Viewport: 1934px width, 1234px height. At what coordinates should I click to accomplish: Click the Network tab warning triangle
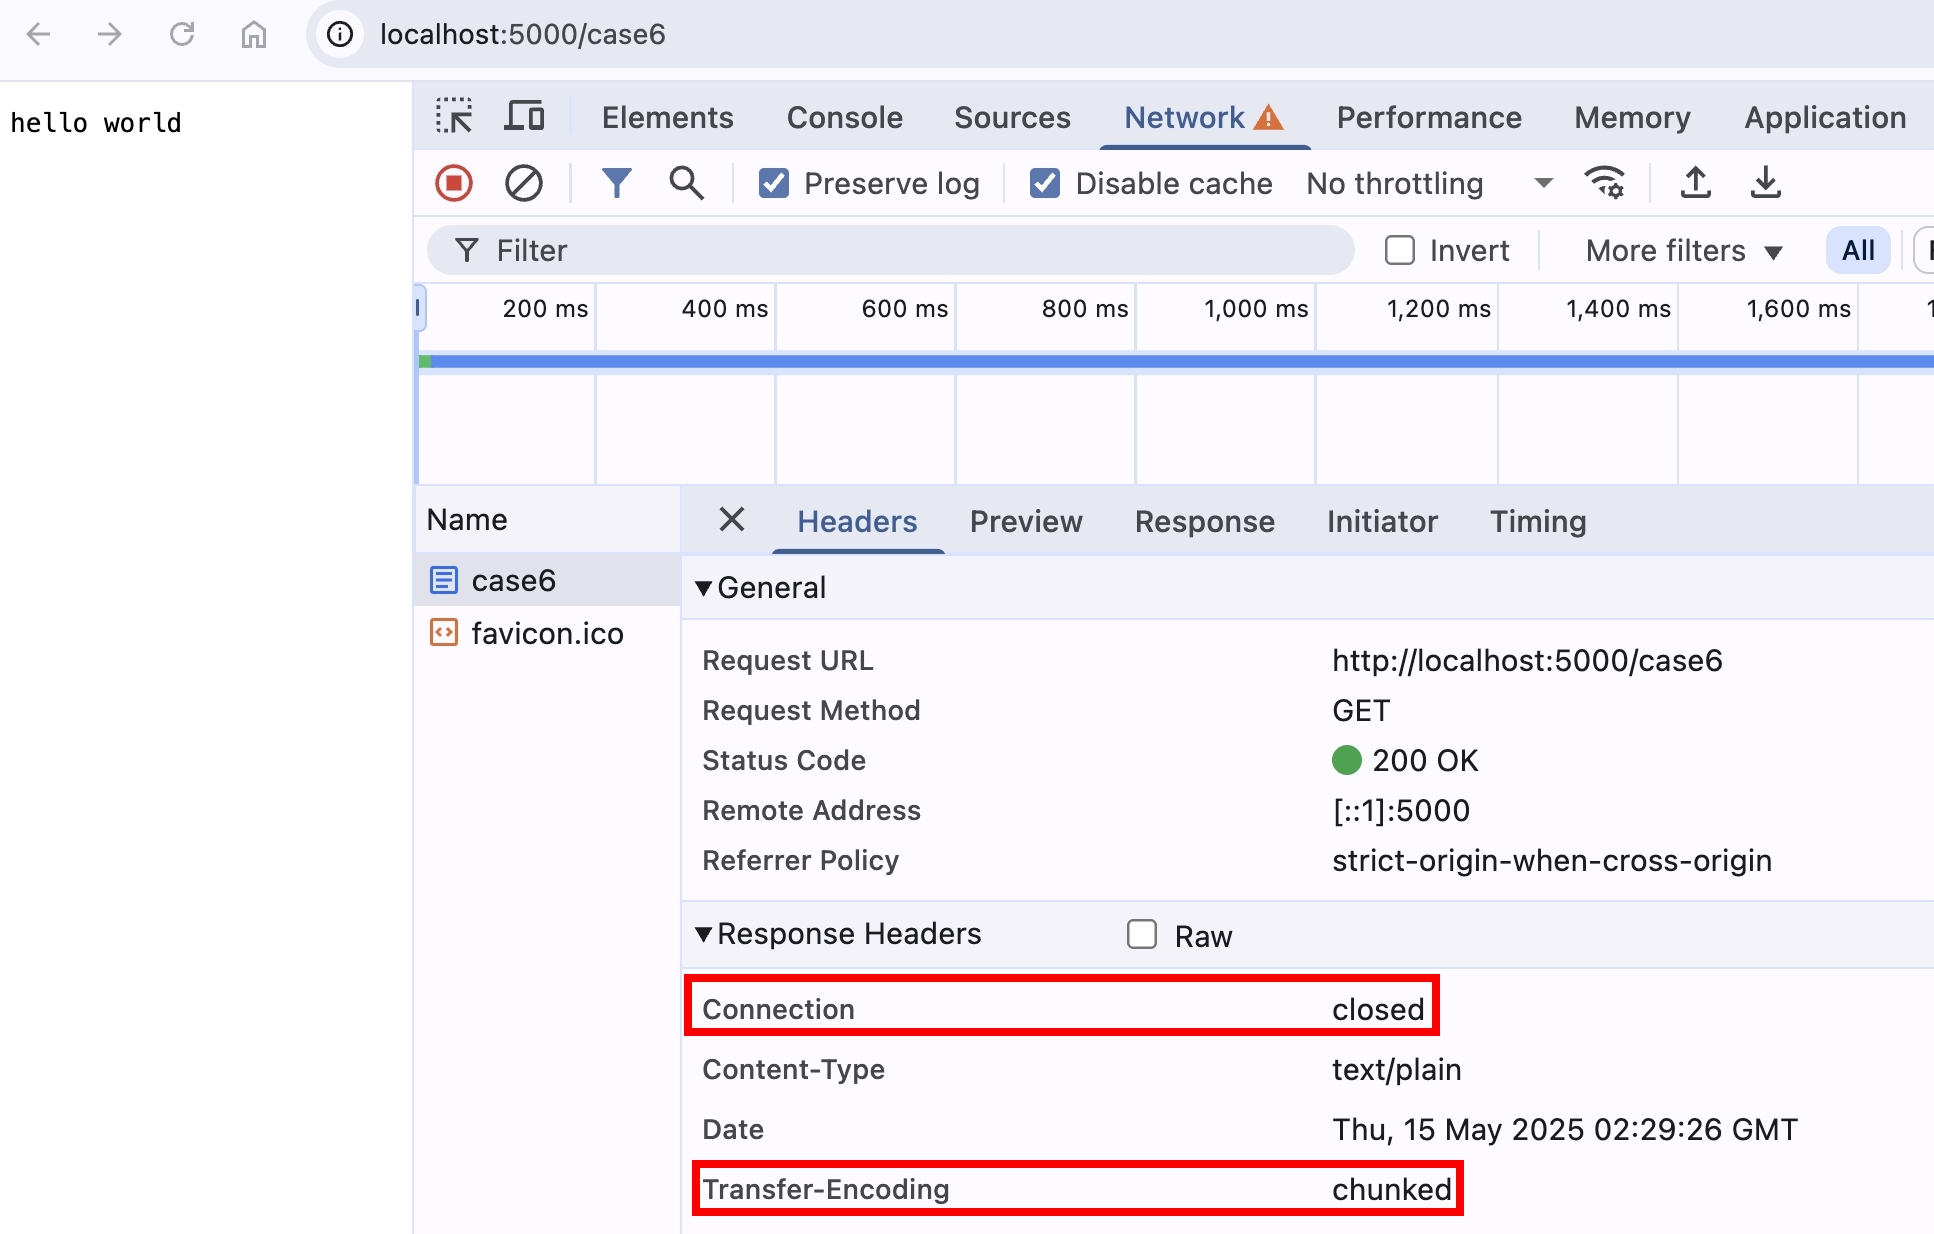1268,118
